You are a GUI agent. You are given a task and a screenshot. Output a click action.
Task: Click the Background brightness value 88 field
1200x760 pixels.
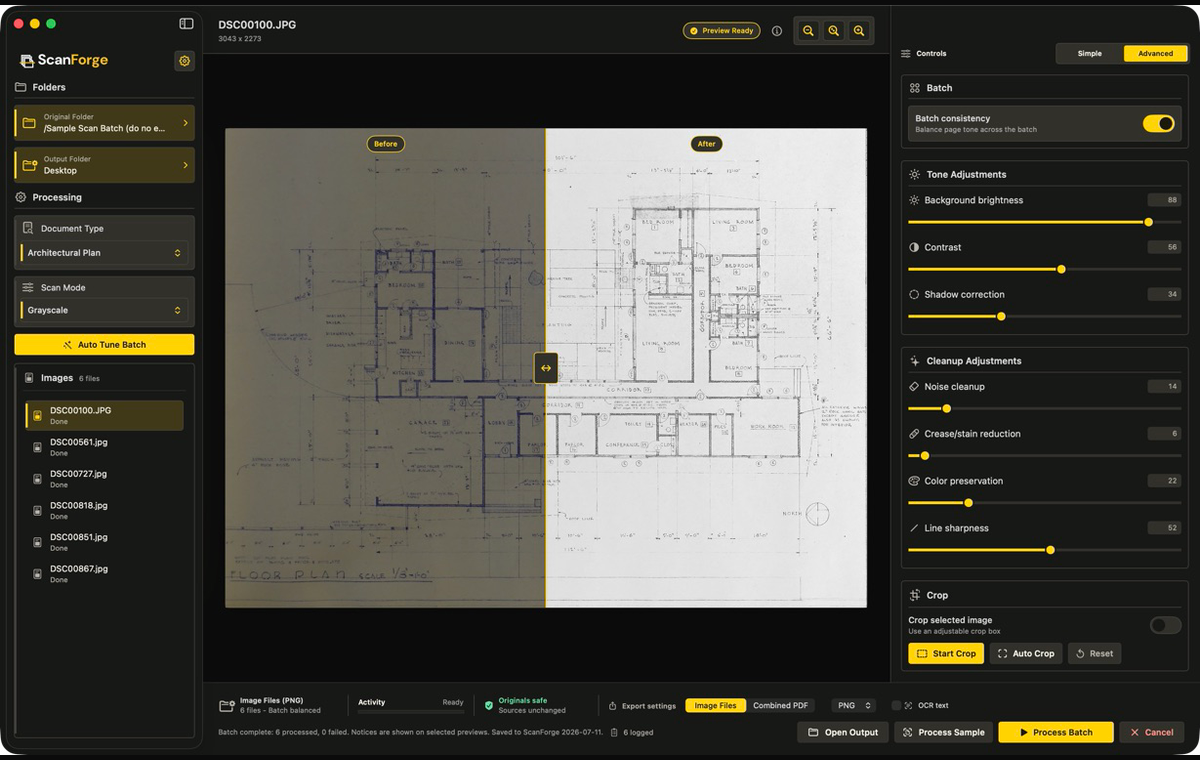click(1164, 200)
